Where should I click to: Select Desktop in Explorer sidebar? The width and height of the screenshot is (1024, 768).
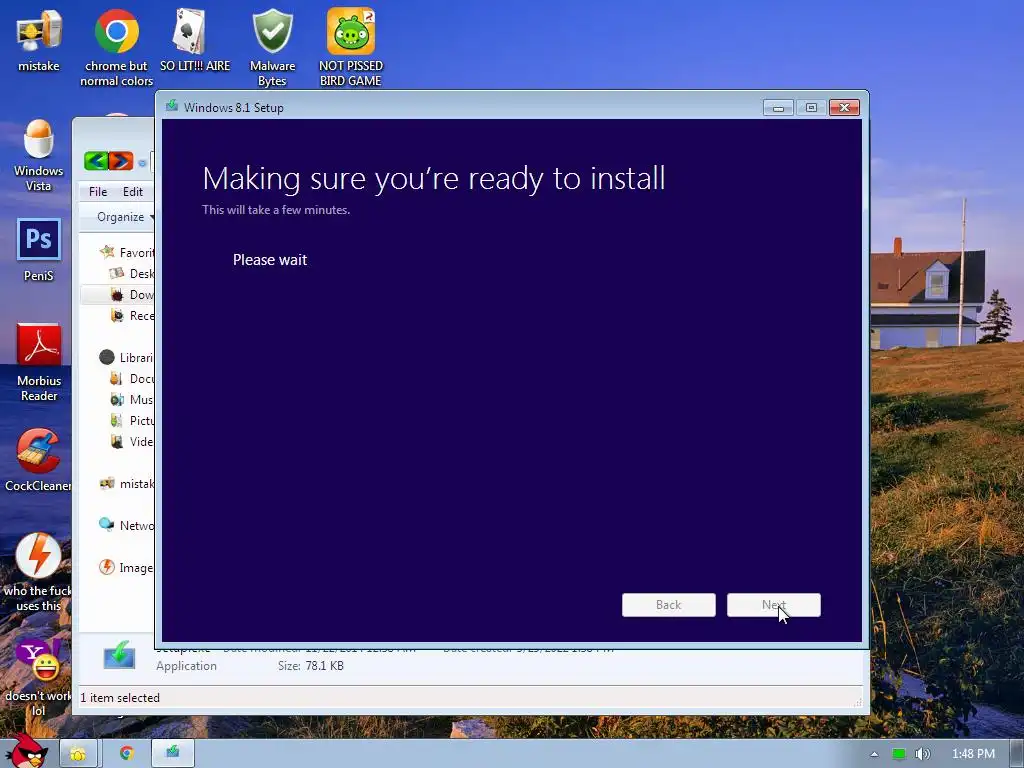pos(132,274)
